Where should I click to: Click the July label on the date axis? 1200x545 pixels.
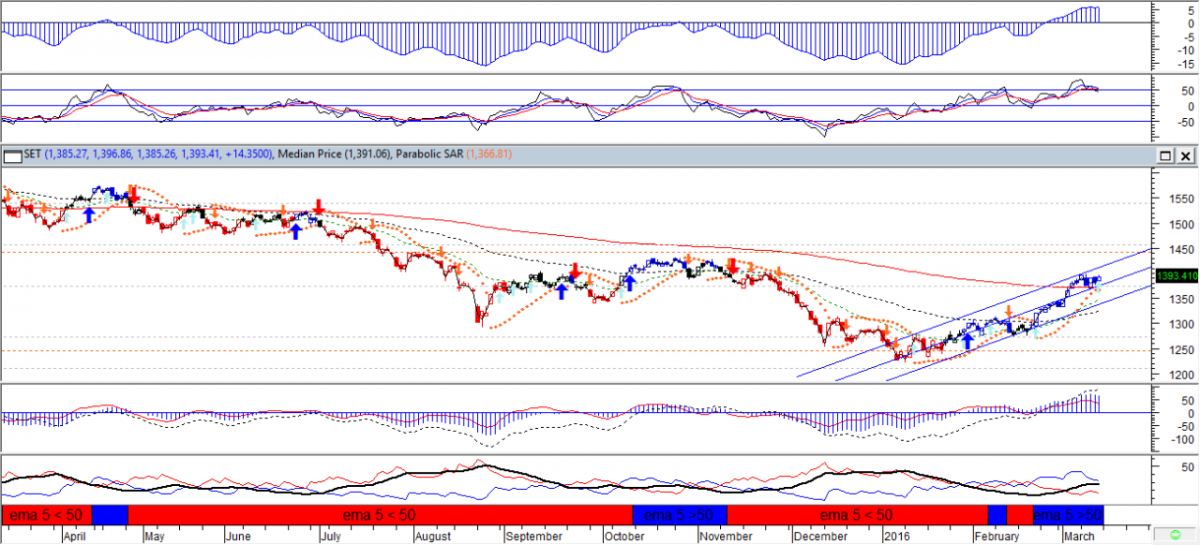(x=331, y=536)
